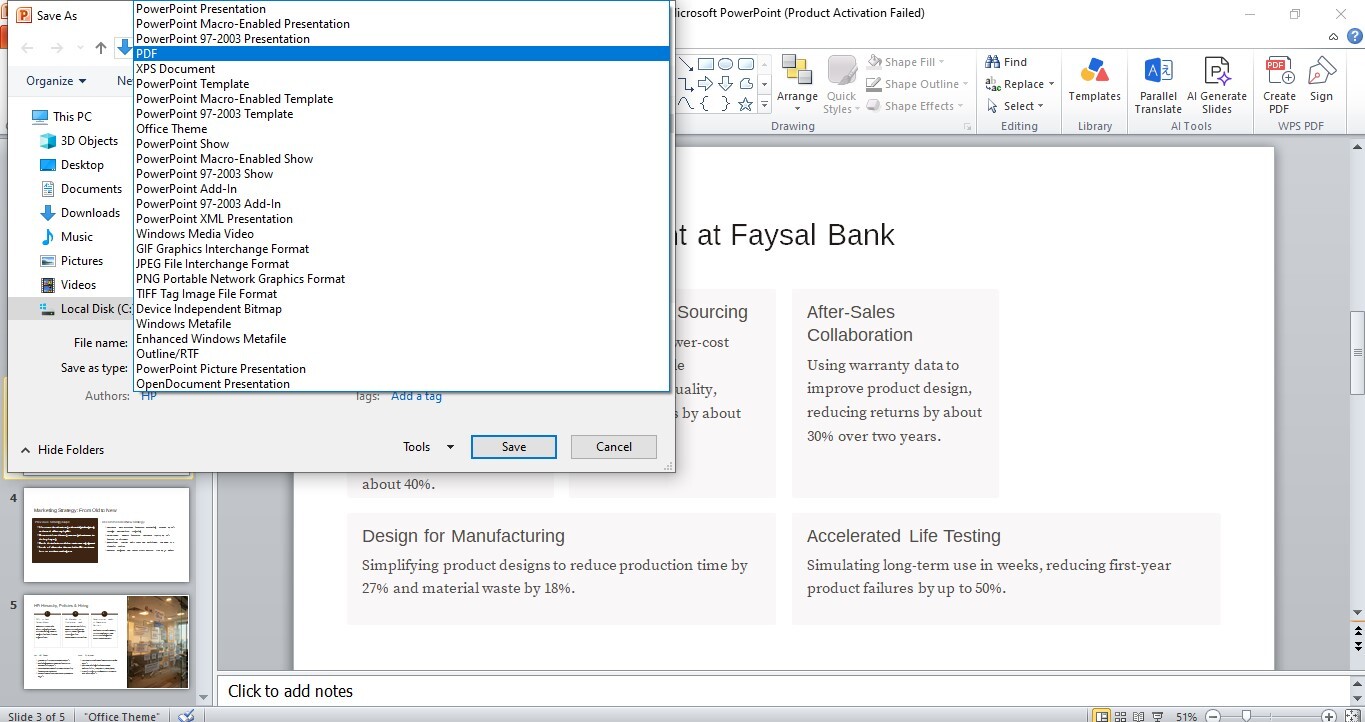Expand the shapes gallery More button
Viewport: 1365px width, 722px height.
pyautogui.click(x=764, y=104)
